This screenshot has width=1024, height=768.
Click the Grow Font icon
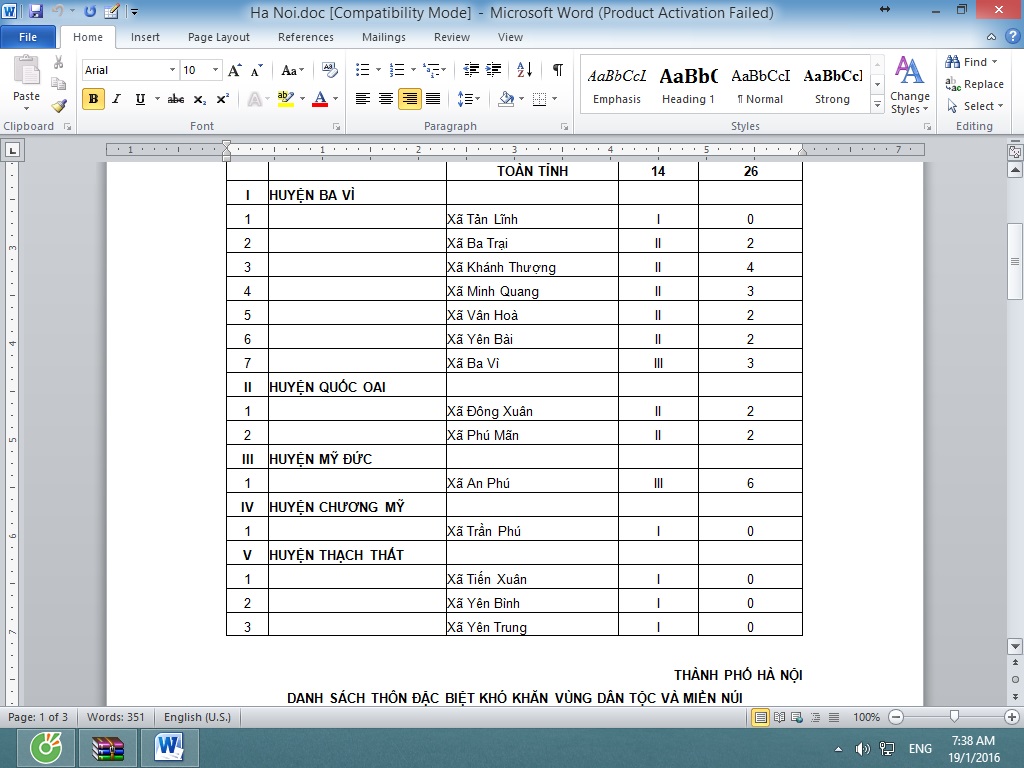click(x=234, y=70)
